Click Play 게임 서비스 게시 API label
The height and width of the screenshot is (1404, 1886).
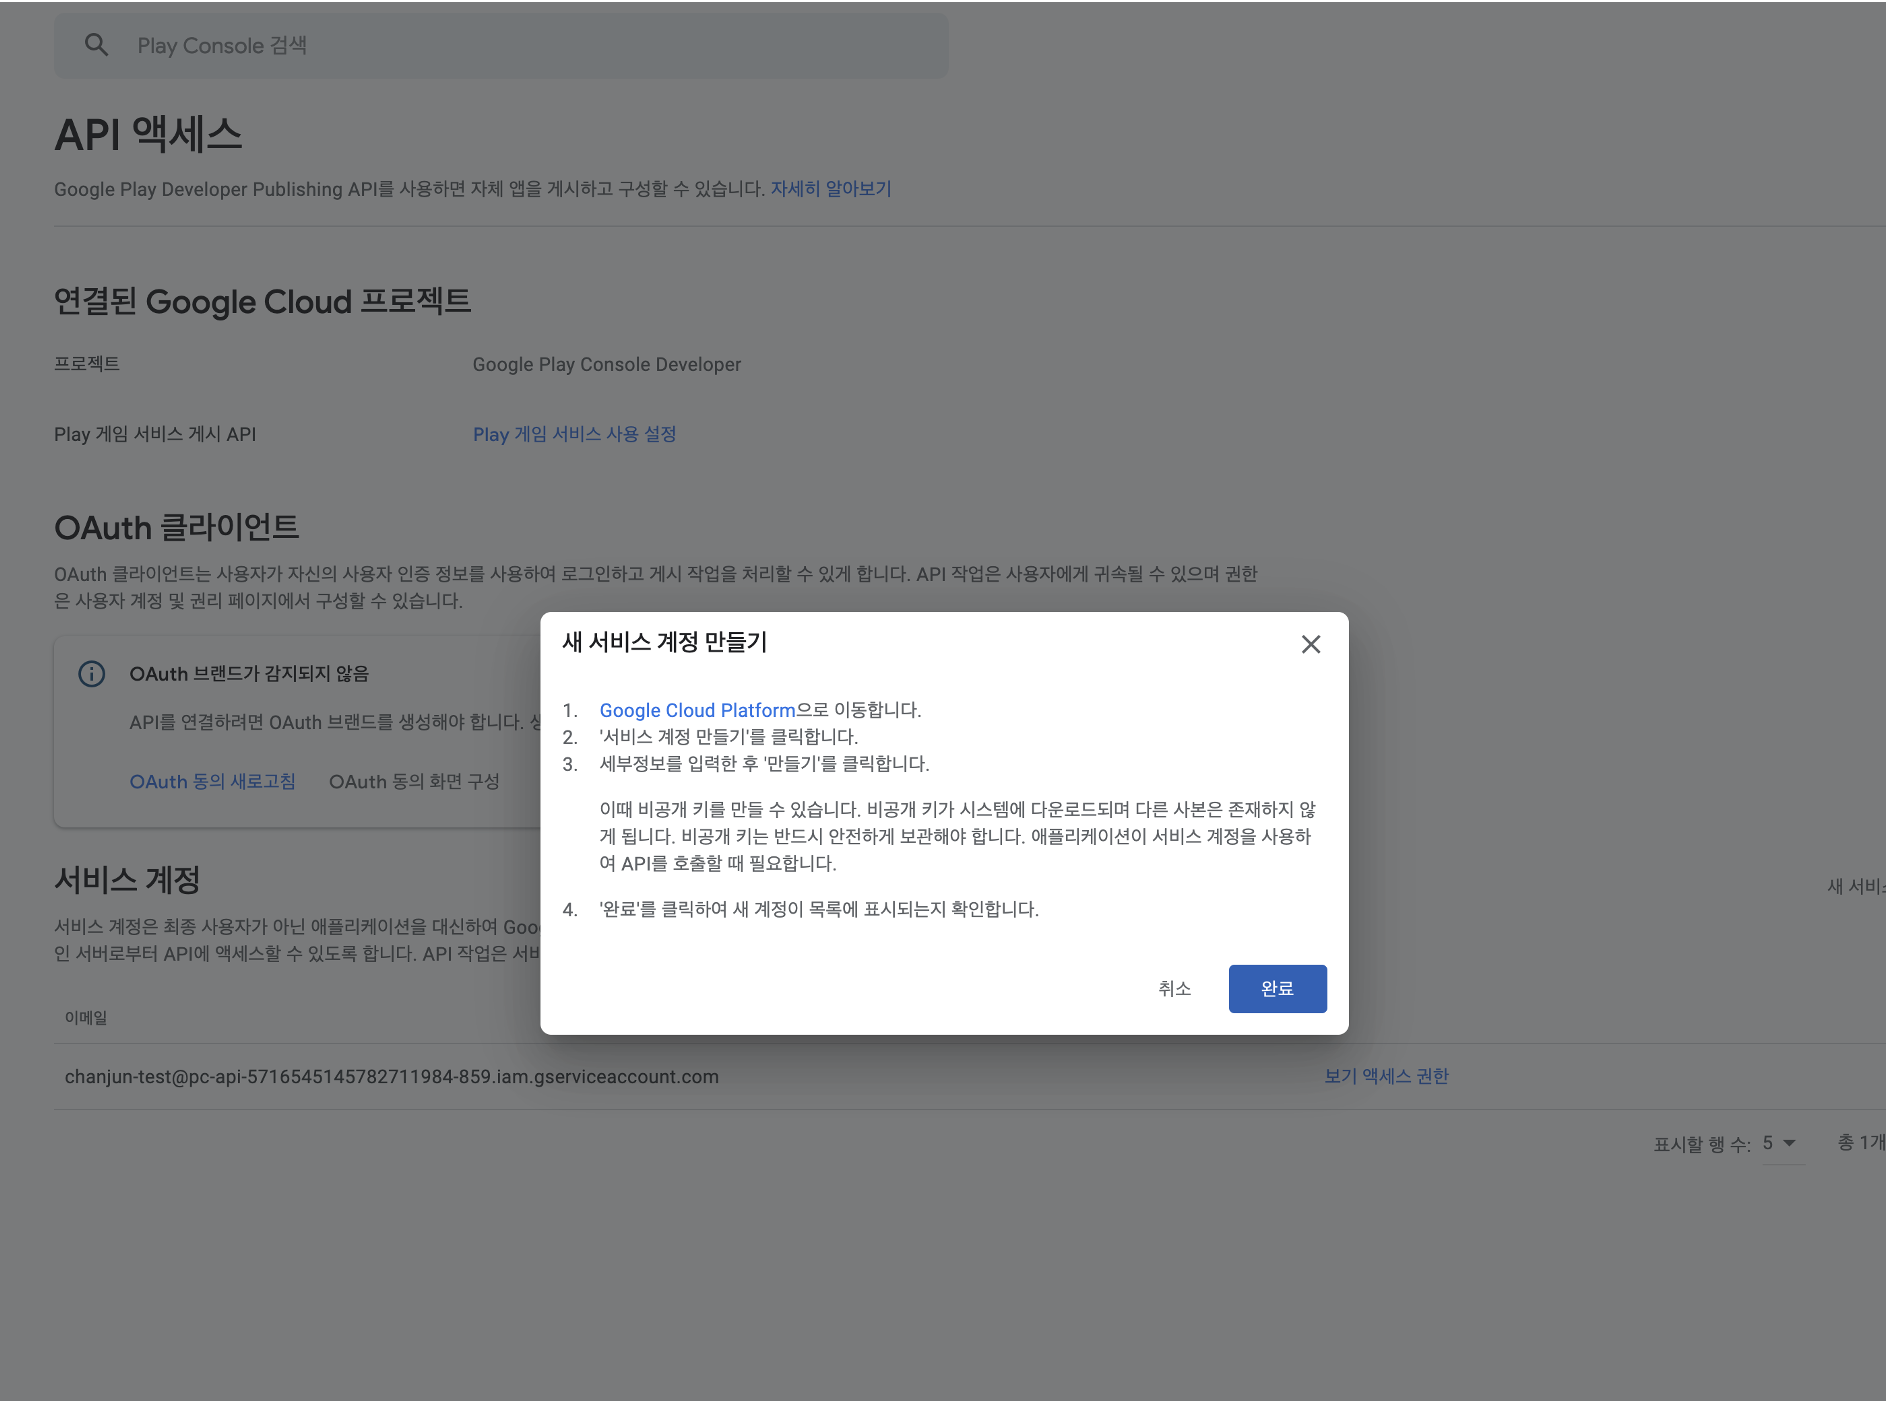(x=155, y=434)
